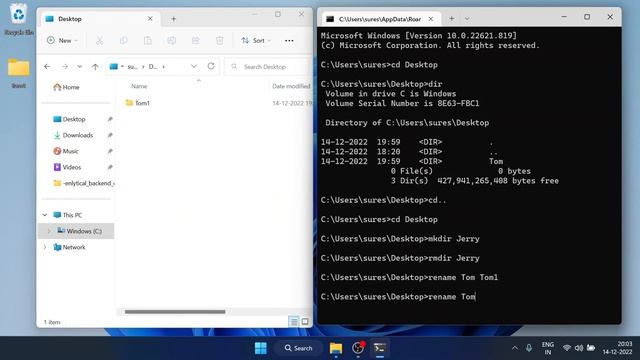Select the terminal tab C:\Users\sures\AppData

380,19
